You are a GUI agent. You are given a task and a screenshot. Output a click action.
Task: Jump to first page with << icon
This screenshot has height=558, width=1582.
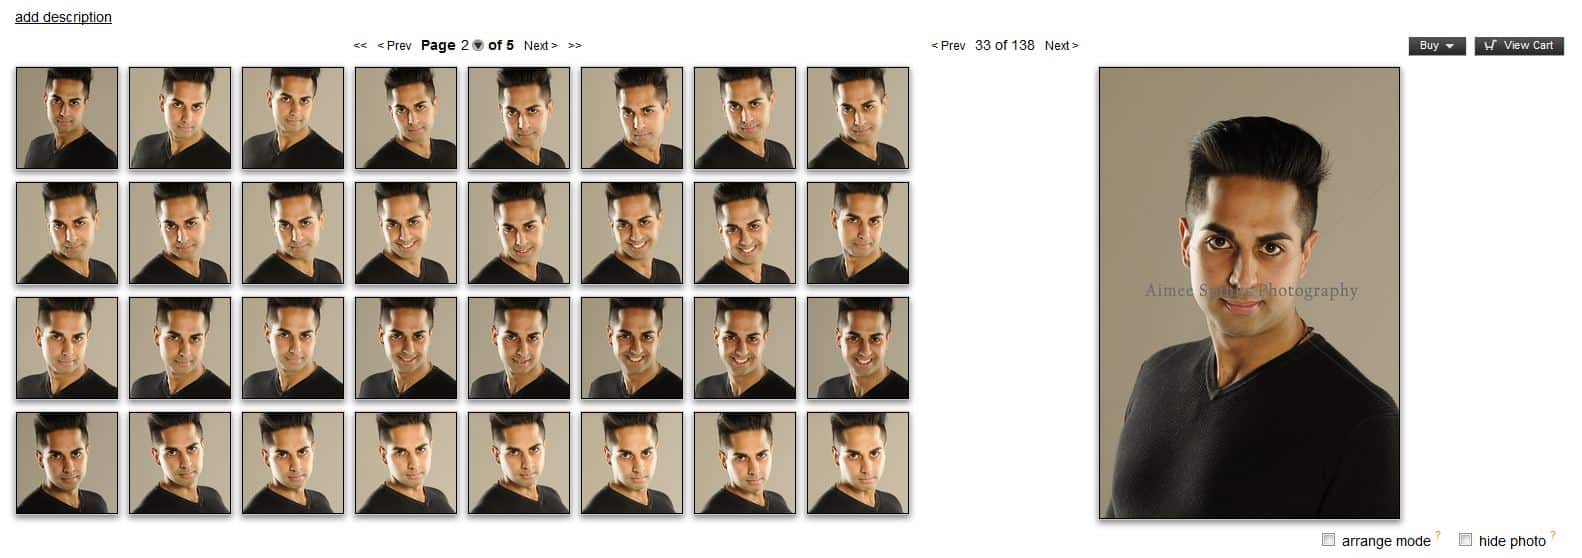tap(360, 46)
